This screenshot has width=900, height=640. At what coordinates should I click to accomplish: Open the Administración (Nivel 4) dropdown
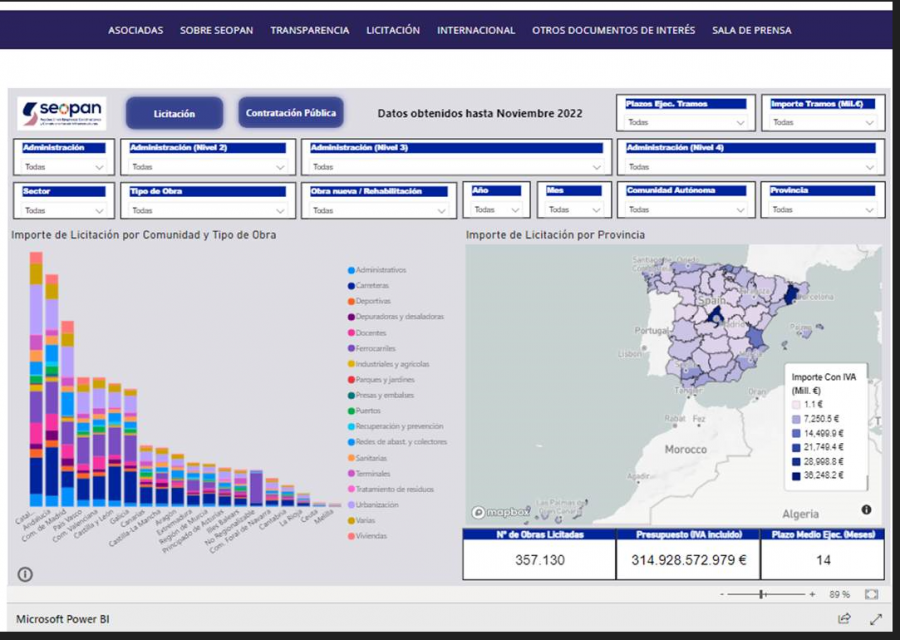[x=751, y=167]
